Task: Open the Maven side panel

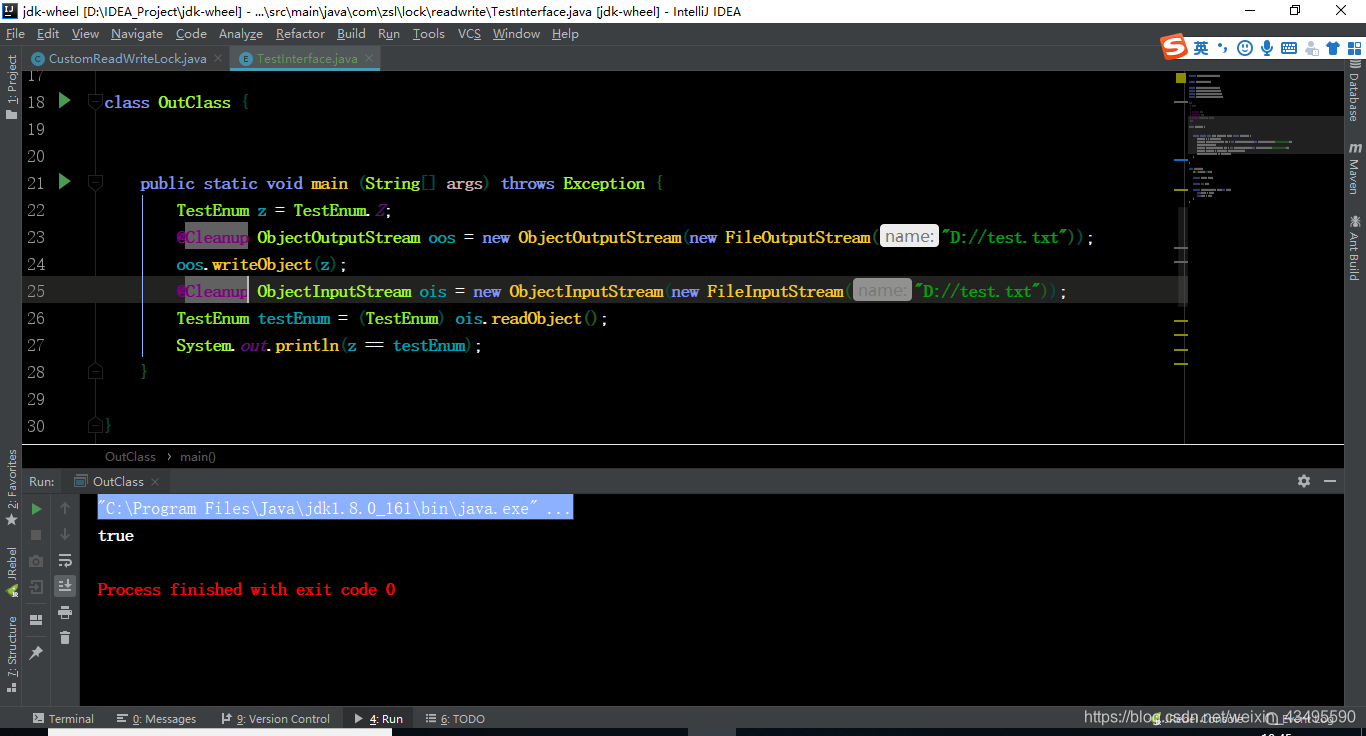Action: tap(1354, 169)
